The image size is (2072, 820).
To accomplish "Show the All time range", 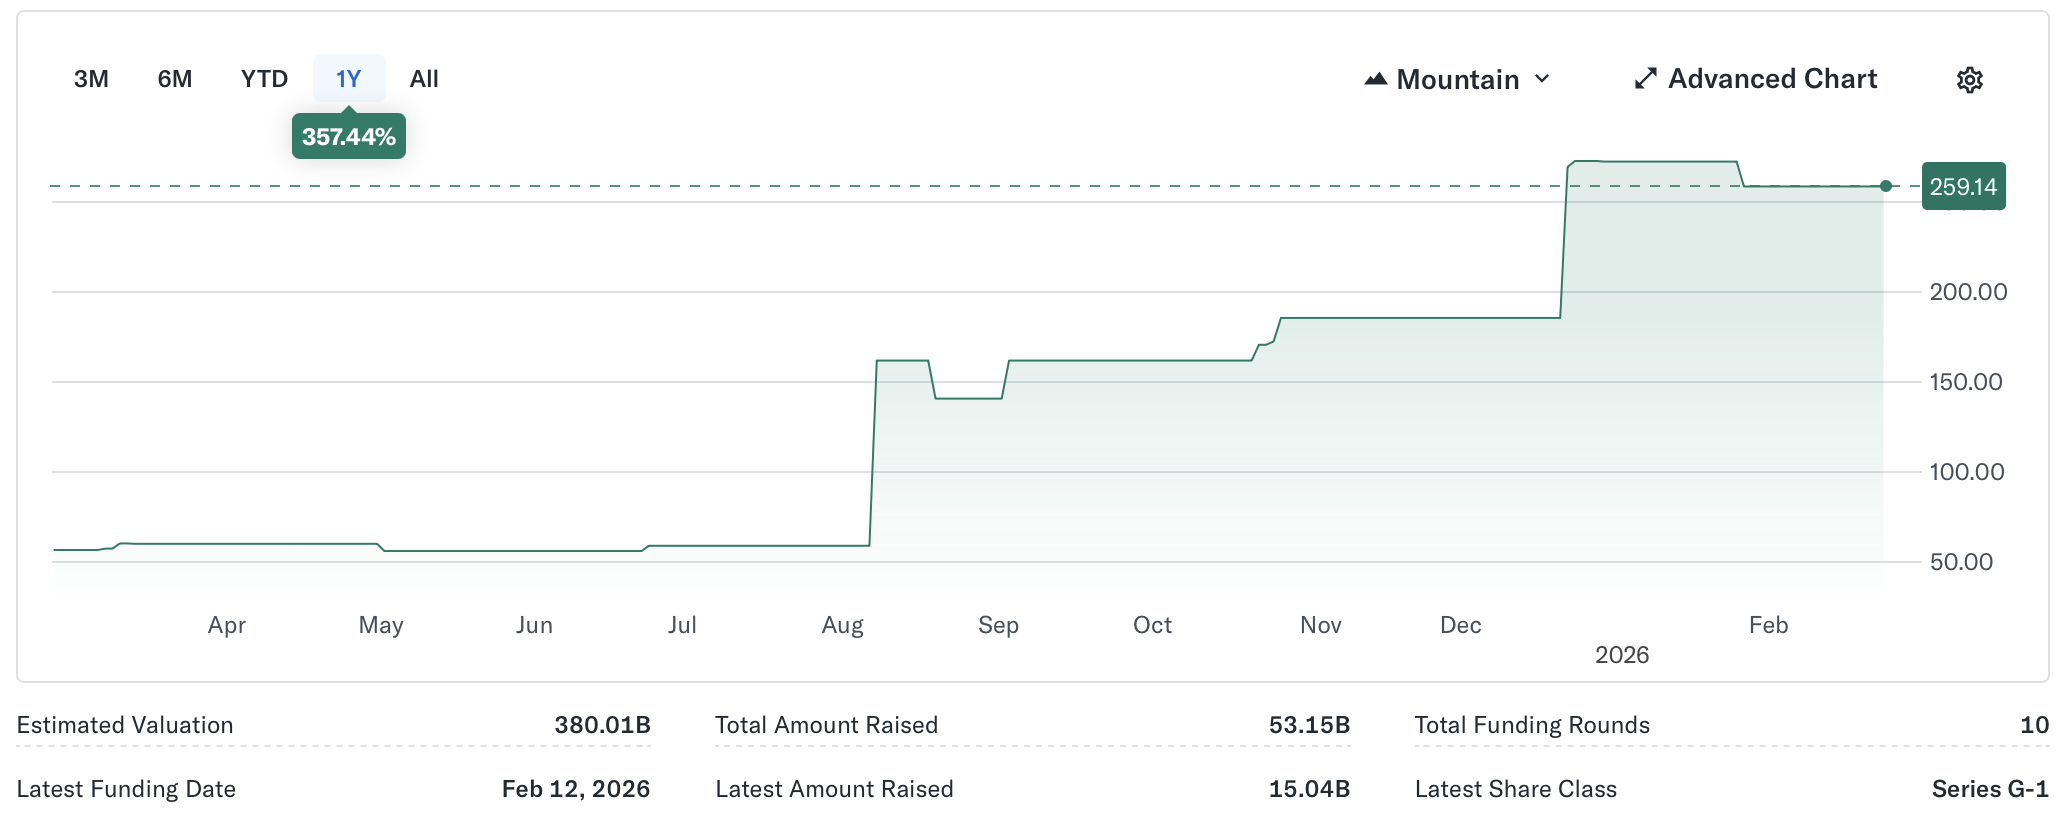I will coord(424,79).
